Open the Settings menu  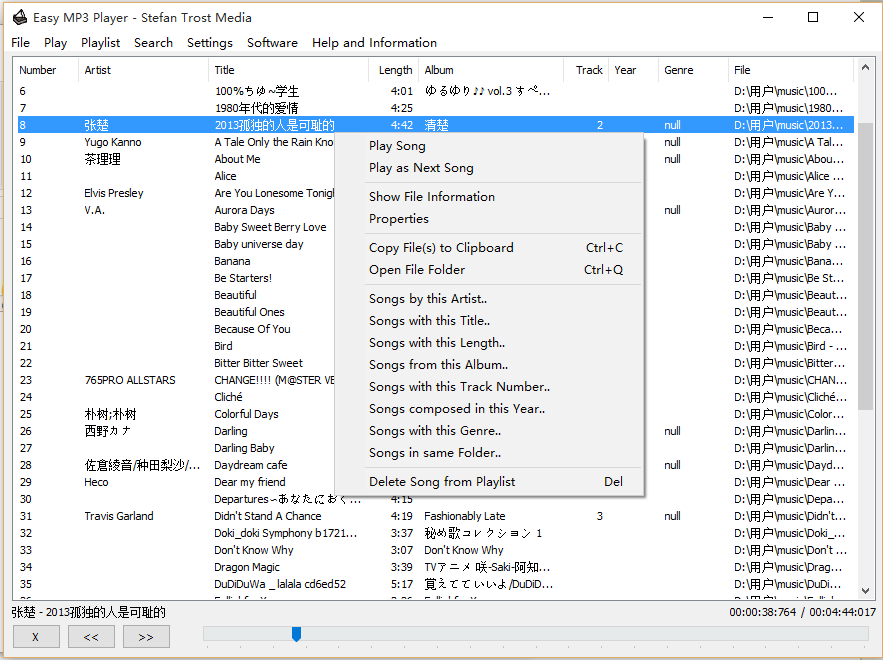[209, 43]
